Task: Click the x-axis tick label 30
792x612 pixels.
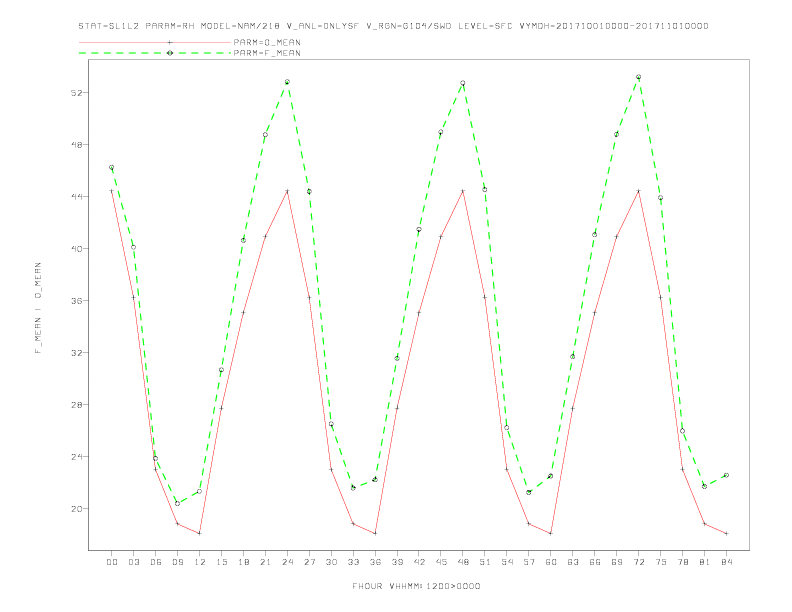Action: (x=331, y=562)
